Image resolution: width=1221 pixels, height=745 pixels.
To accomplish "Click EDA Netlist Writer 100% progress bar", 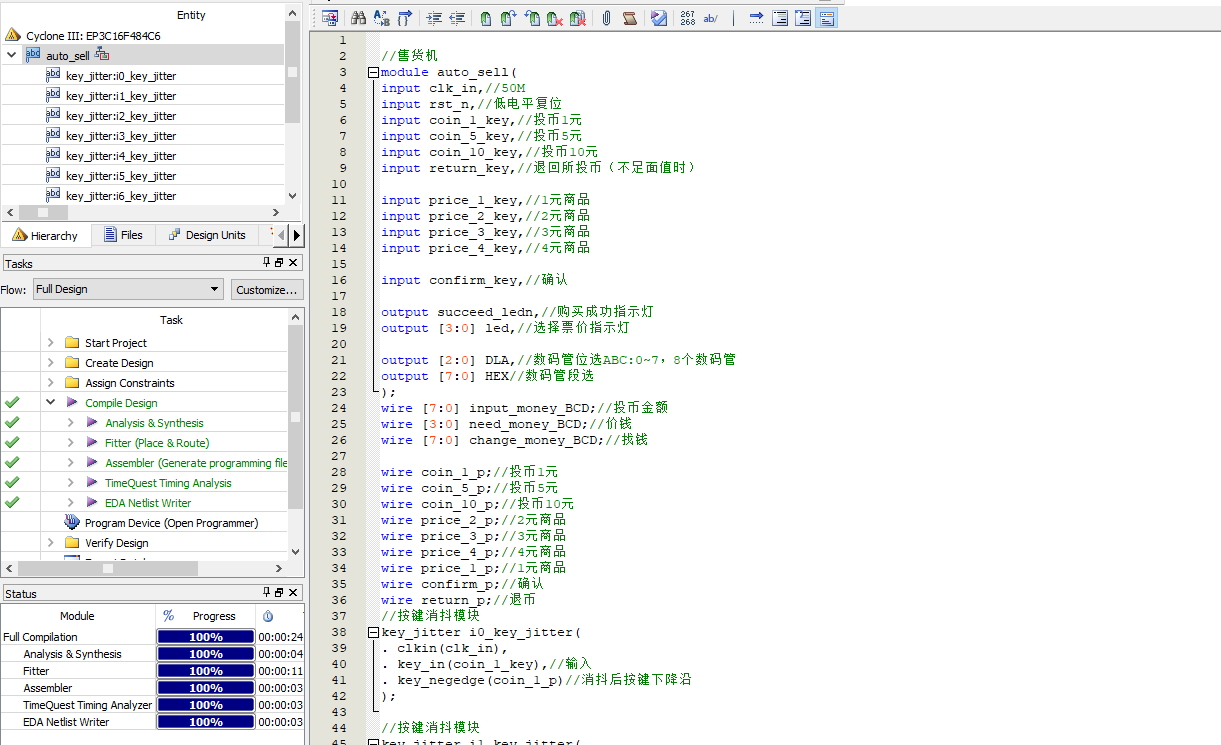I will pyautogui.click(x=206, y=722).
